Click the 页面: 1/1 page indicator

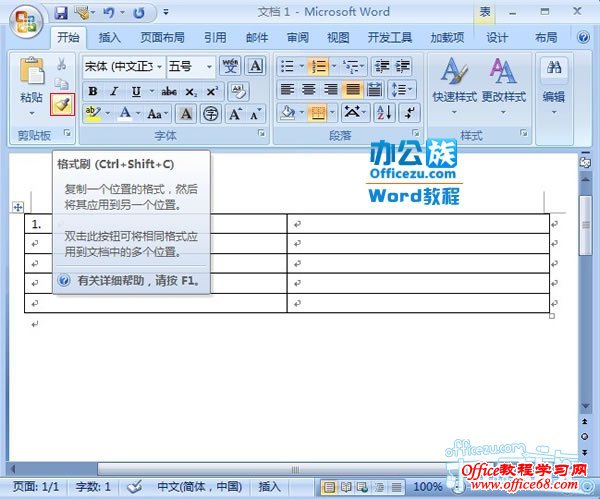point(36,487)
